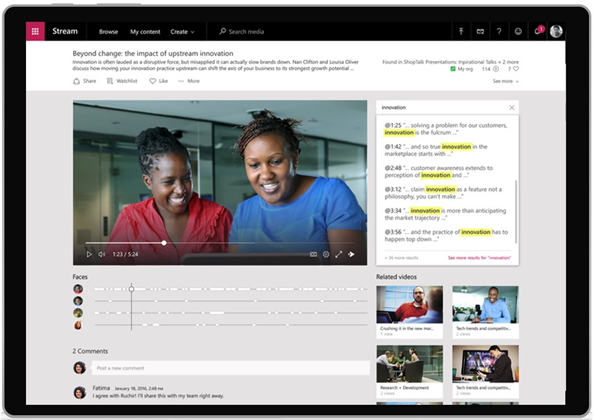Share the video using Share button
594x420 pixels.
tap(84, 81)
